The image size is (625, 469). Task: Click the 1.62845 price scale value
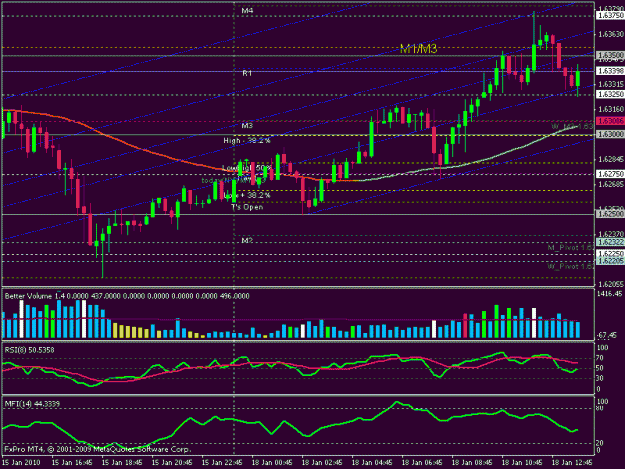611,159
